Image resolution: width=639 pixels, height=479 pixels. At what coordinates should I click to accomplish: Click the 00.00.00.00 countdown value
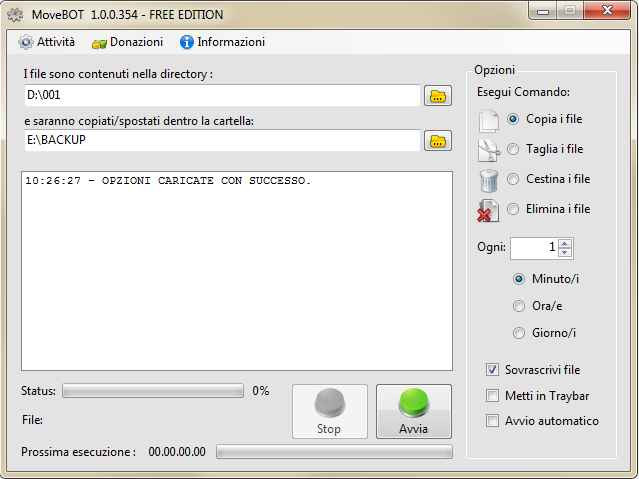pyautogui.click(x=177, y=452)
